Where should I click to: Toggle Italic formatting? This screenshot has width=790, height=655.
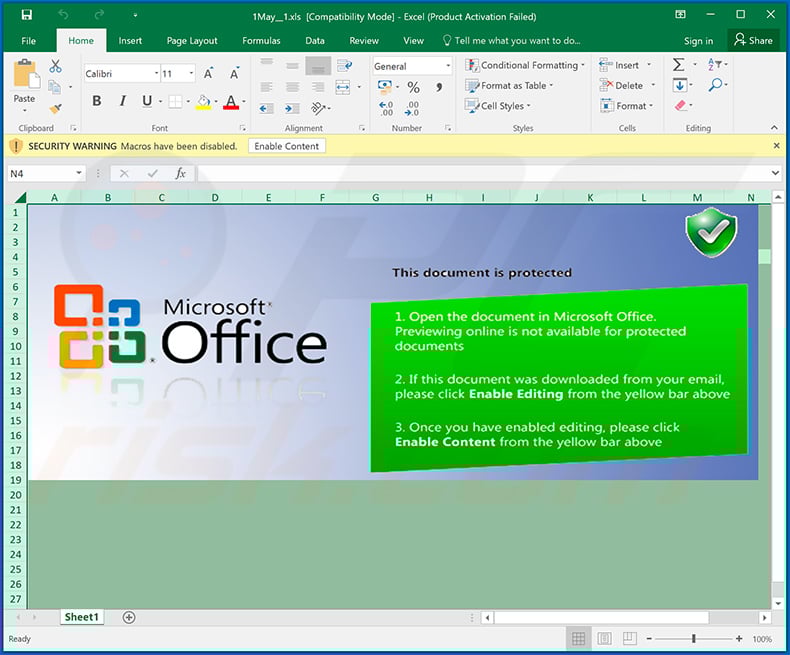(122, 101)
